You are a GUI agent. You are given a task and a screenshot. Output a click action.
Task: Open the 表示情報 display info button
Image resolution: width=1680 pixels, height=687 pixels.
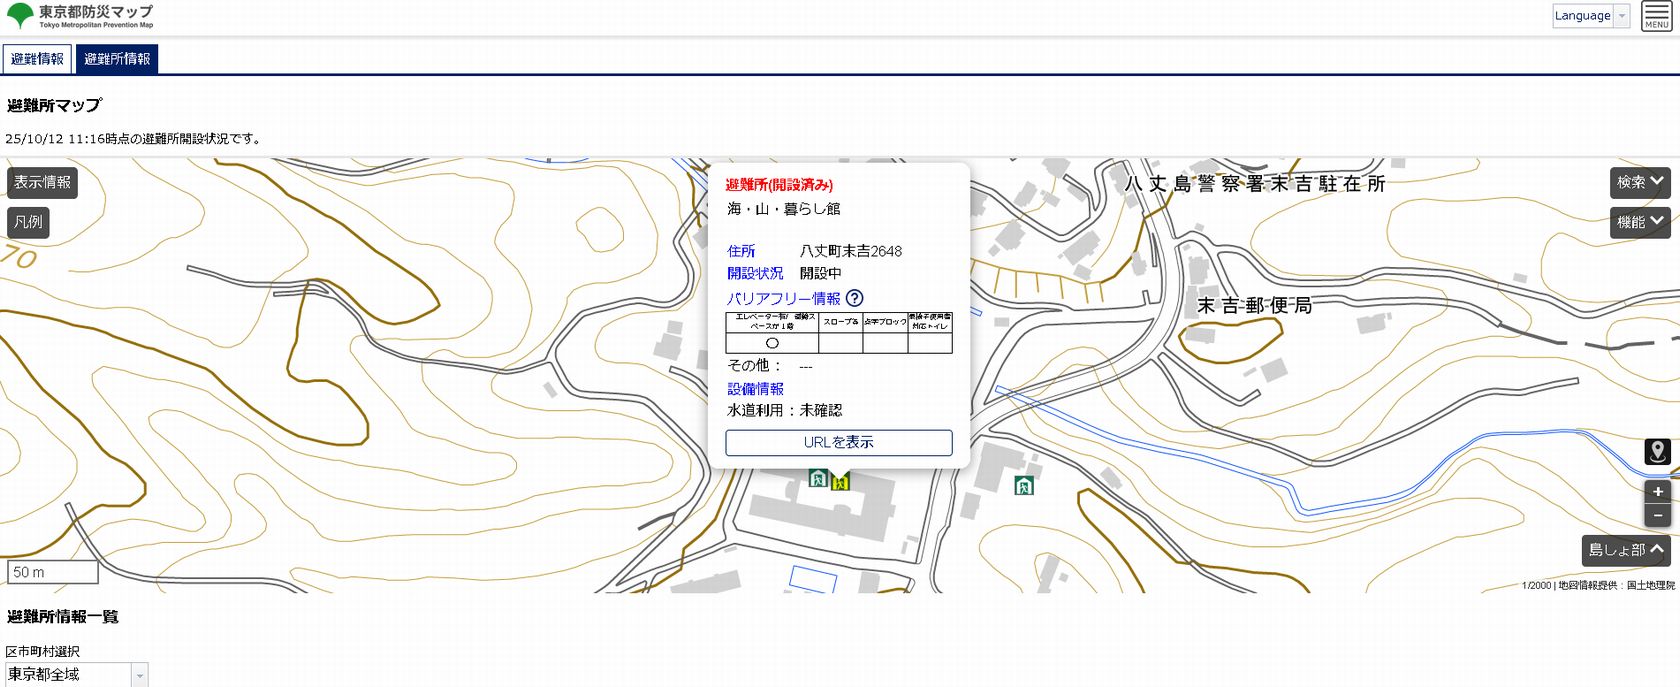(42, 182)
